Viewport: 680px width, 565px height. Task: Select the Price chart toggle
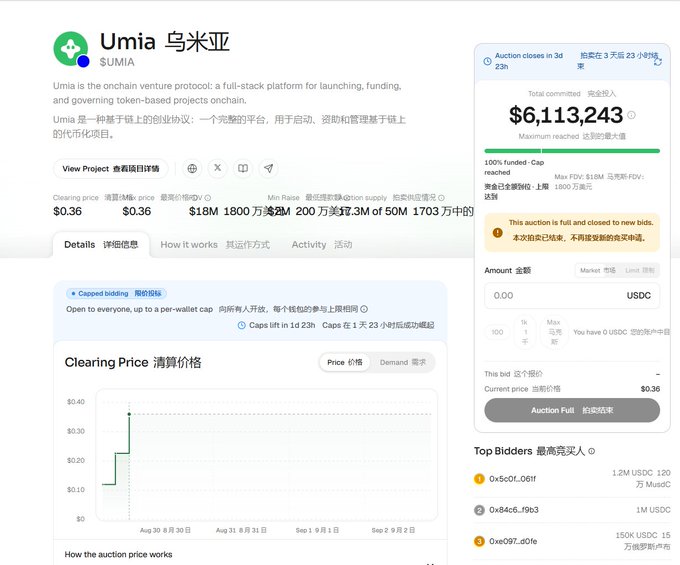(345, 363)
